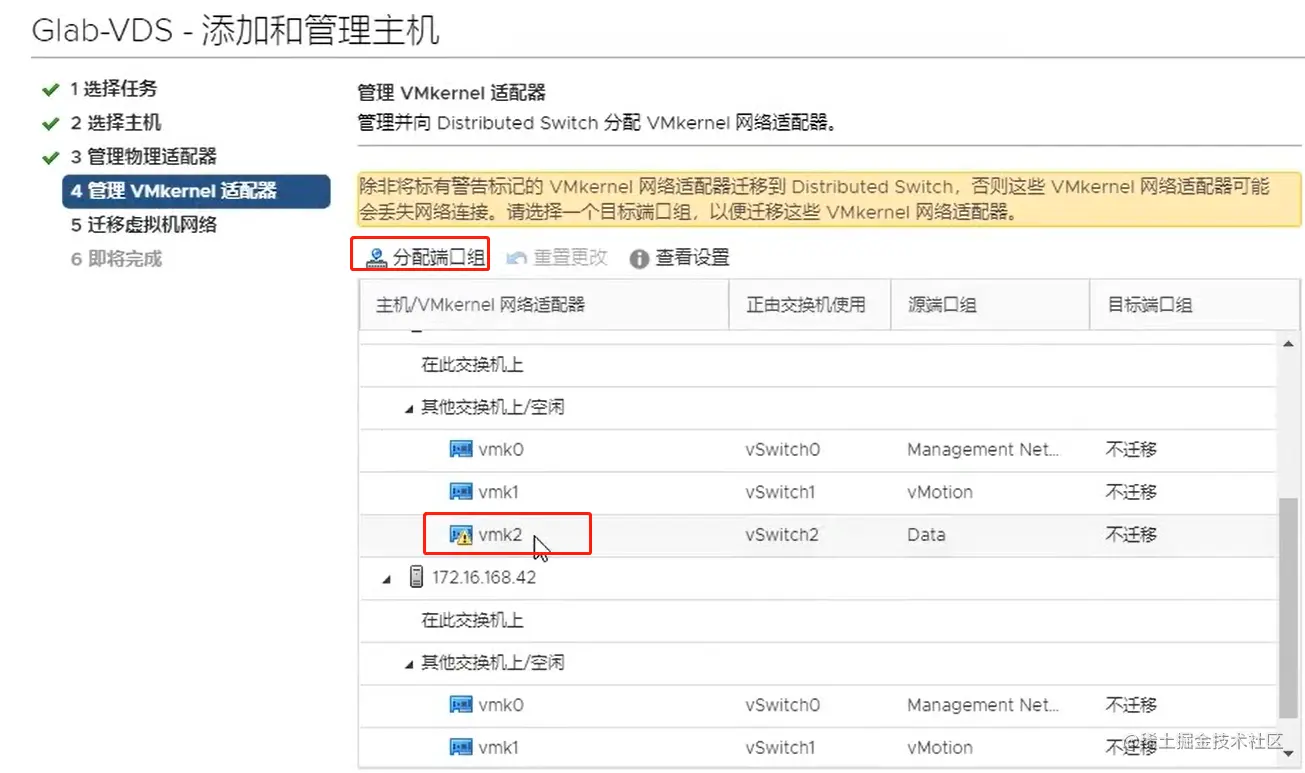The height and width of the screenshot is (773, 1305).
Task: Collapse the 172.16.168.42 host node
Action: click(x=387, y=579)
